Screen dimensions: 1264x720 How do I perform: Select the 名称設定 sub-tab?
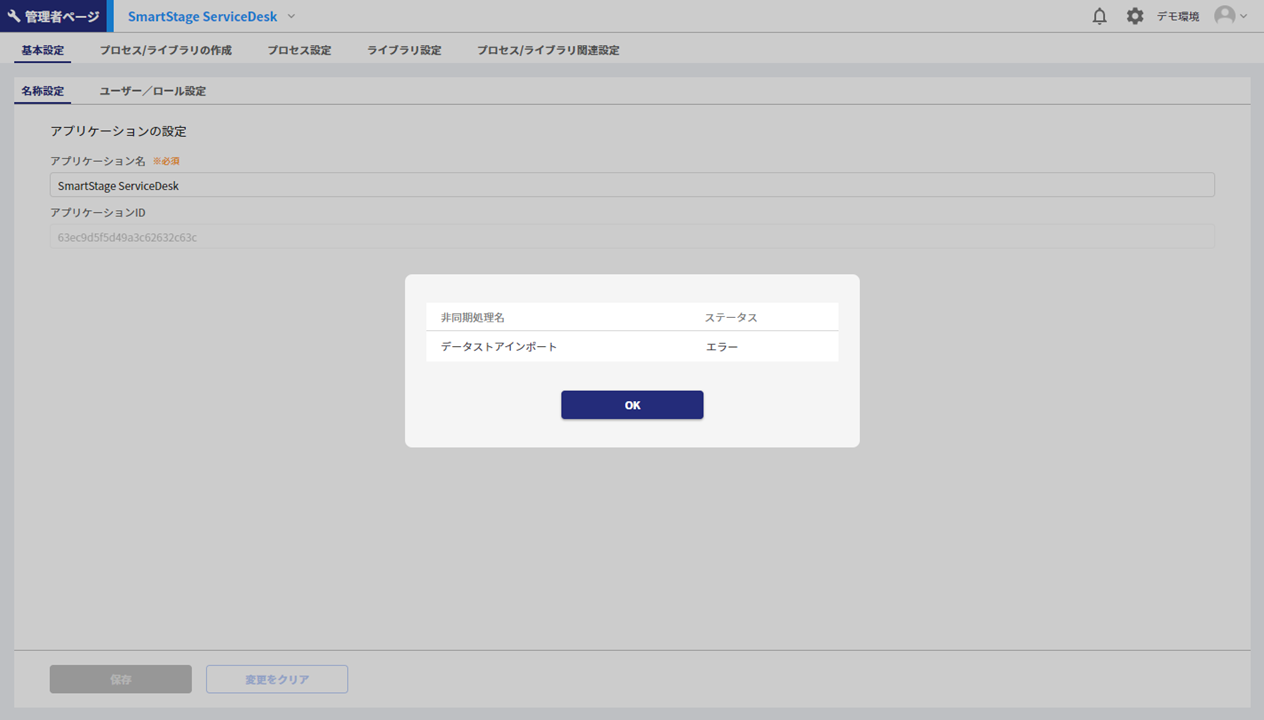coord(42,91)
